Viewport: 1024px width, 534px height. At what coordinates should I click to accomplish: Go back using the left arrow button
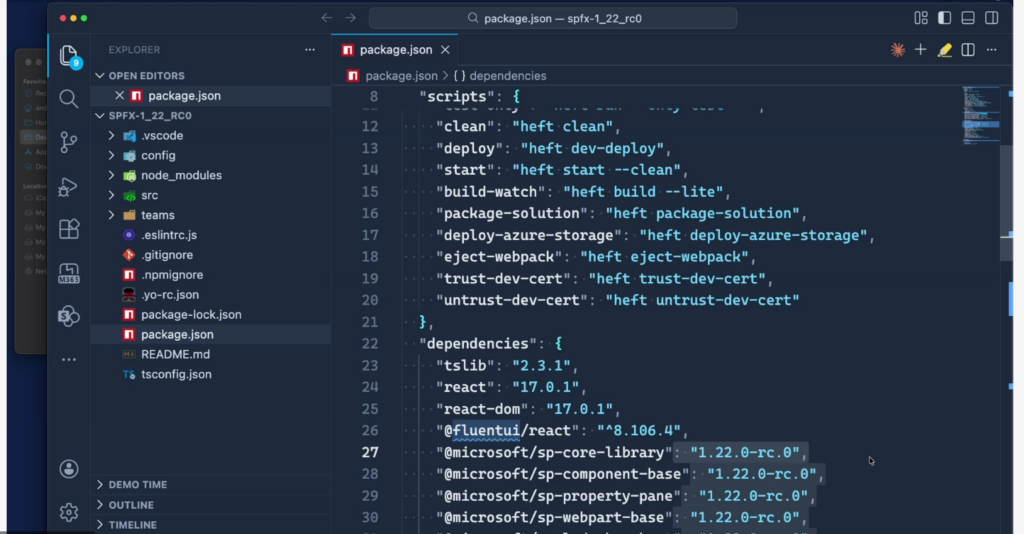pos(326,18)
